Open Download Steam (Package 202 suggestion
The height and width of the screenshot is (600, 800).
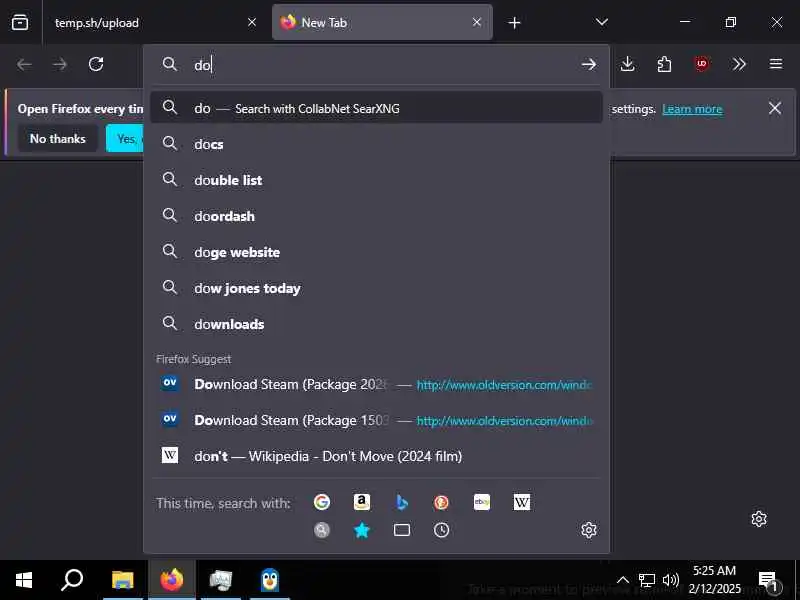[377, 384]
